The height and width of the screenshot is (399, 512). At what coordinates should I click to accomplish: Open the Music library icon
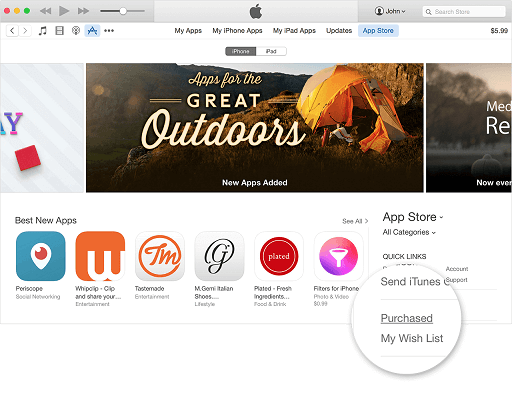42,31
